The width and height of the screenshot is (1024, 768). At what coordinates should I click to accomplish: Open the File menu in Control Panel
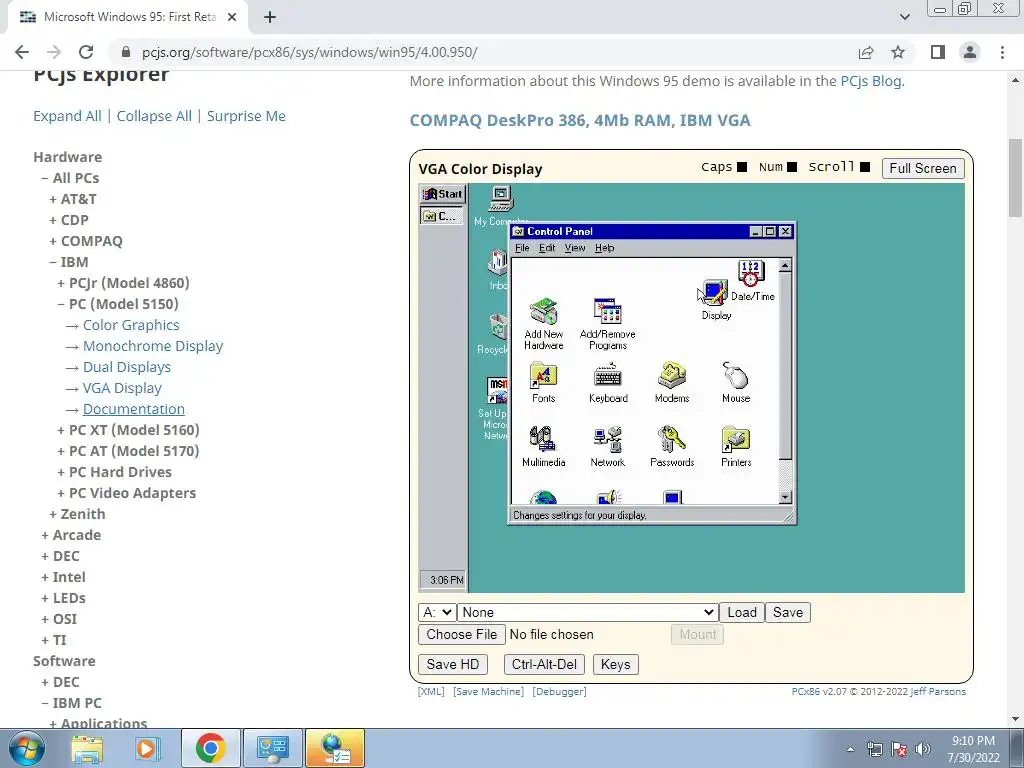point(522,248)
